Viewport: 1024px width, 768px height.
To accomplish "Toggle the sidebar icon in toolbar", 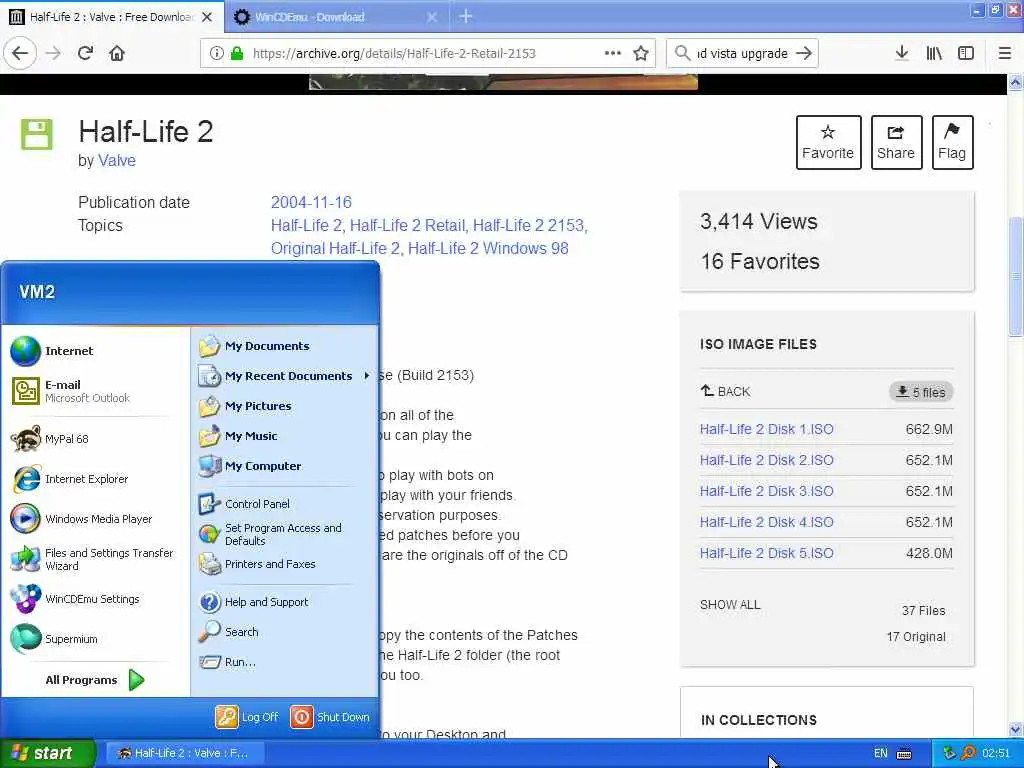I will click(966, 53).
